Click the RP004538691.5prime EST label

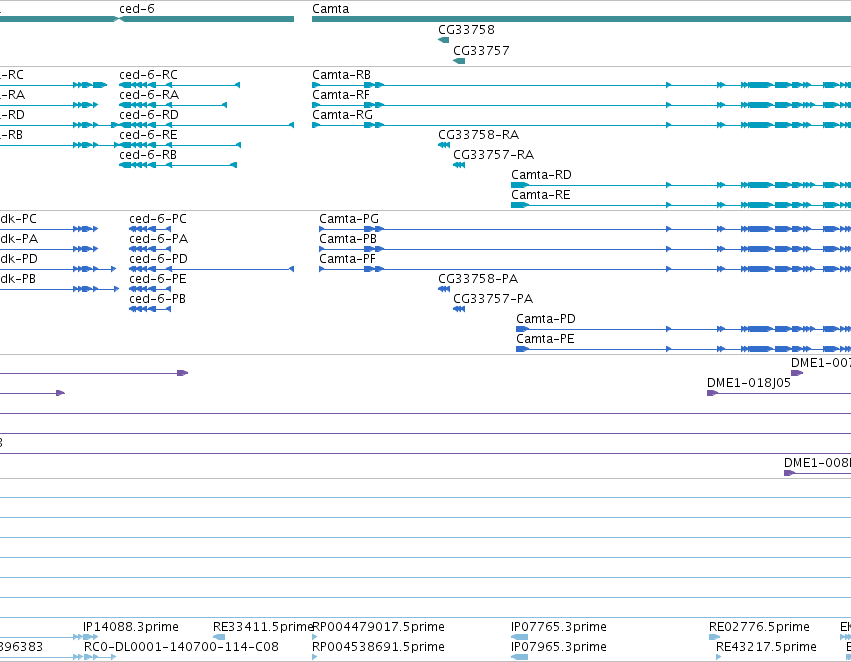[x=378, y=647]
